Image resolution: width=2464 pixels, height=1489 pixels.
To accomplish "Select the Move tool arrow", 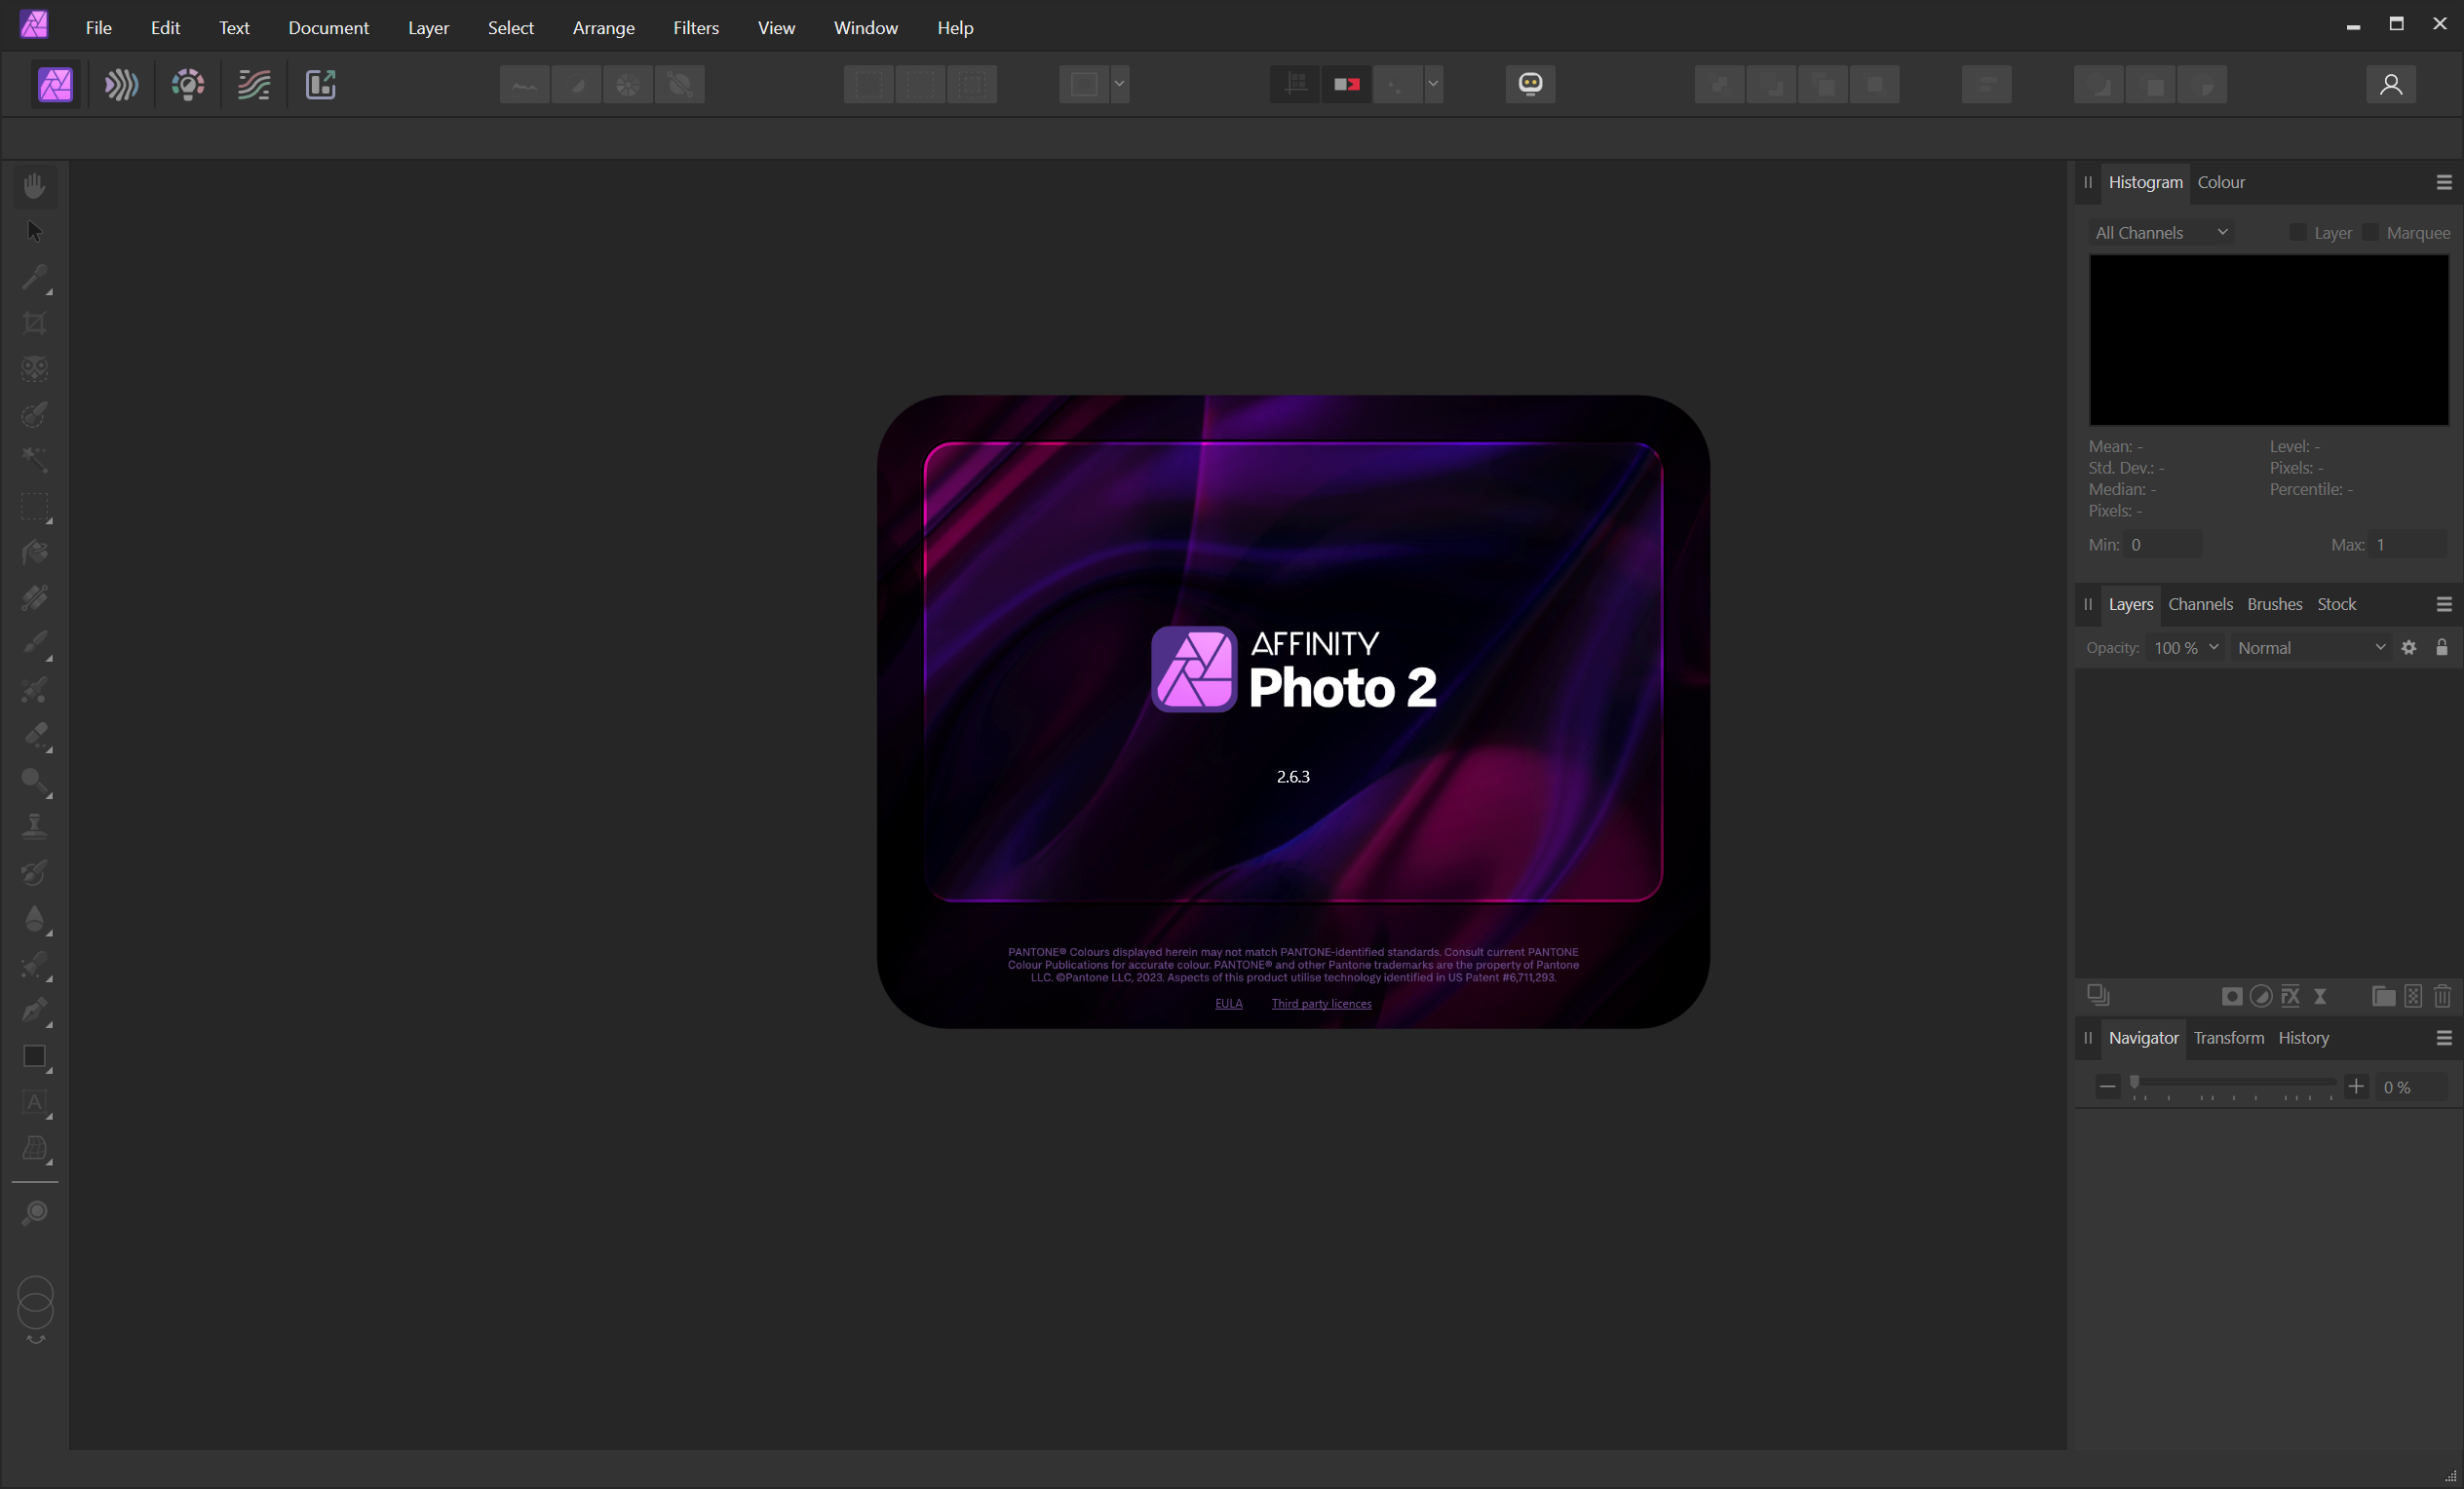I will point(34,231).
